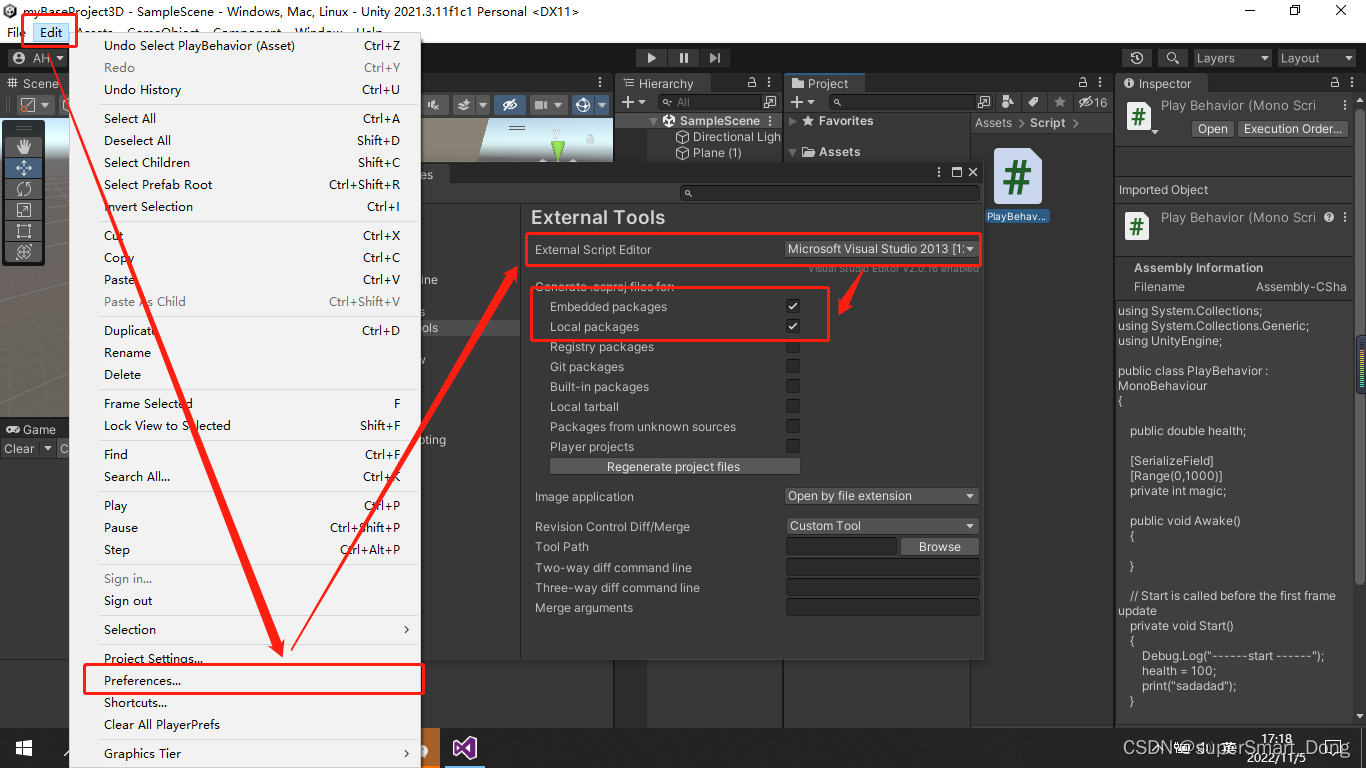Collapse the Assets folder in Project

[x=793, y=152]
